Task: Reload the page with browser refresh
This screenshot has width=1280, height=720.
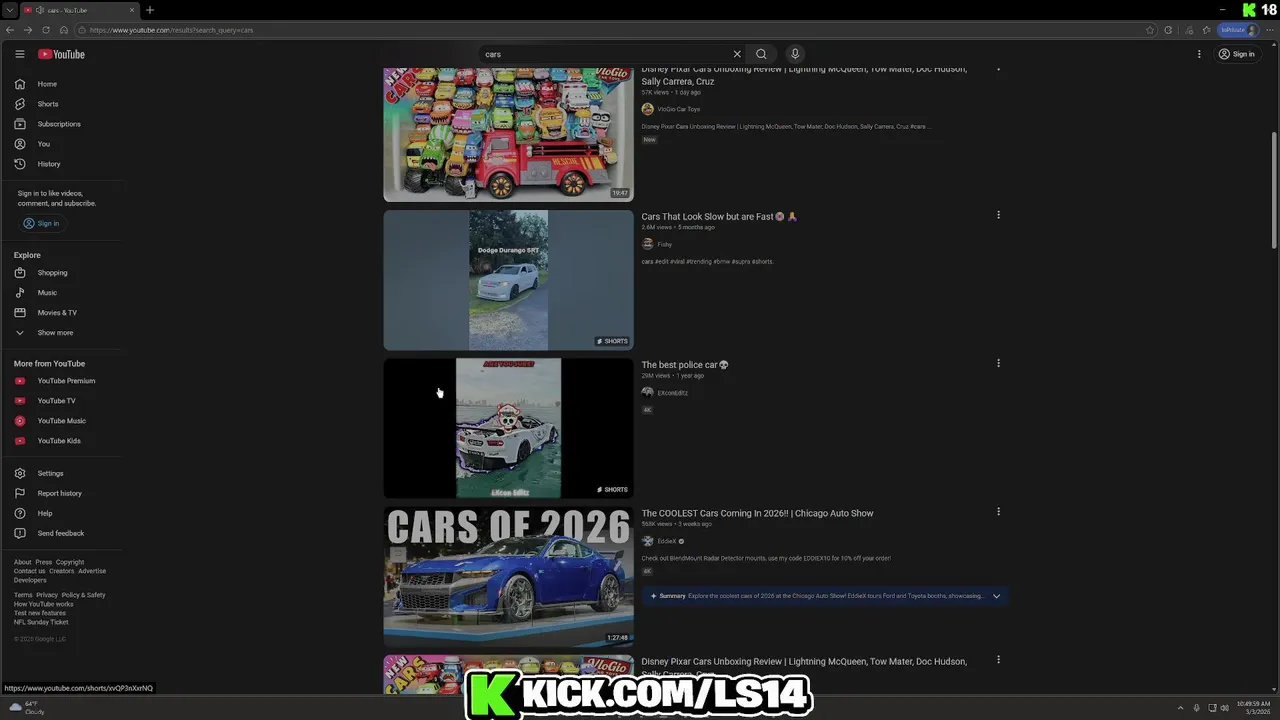Action: [46, 30]
